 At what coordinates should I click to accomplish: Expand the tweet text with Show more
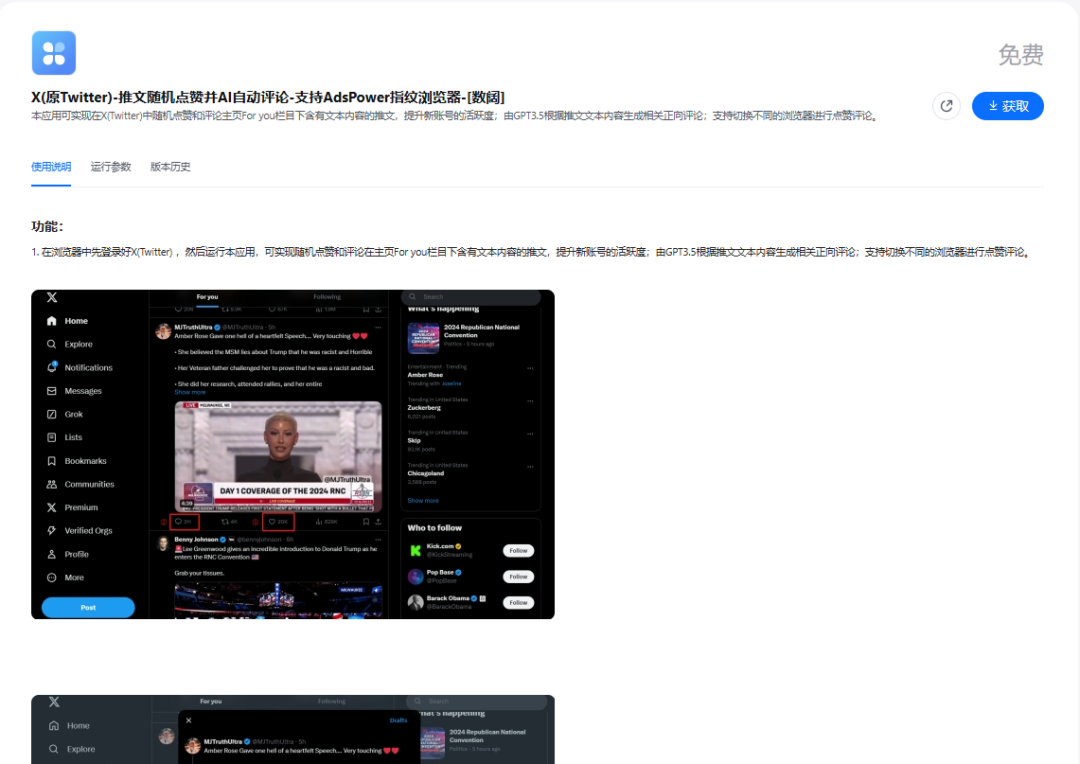[x=190, y=392]
